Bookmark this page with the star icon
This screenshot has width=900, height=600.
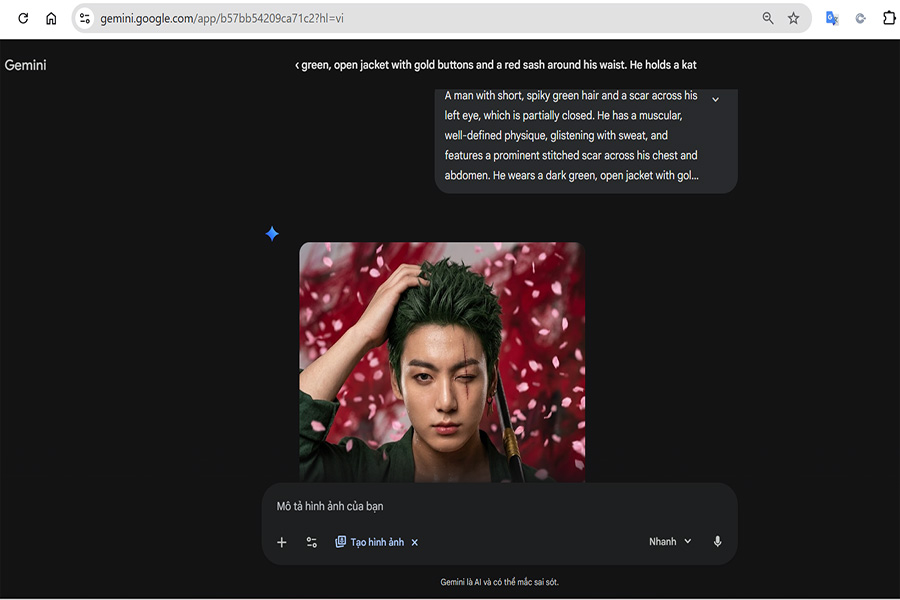793,18
